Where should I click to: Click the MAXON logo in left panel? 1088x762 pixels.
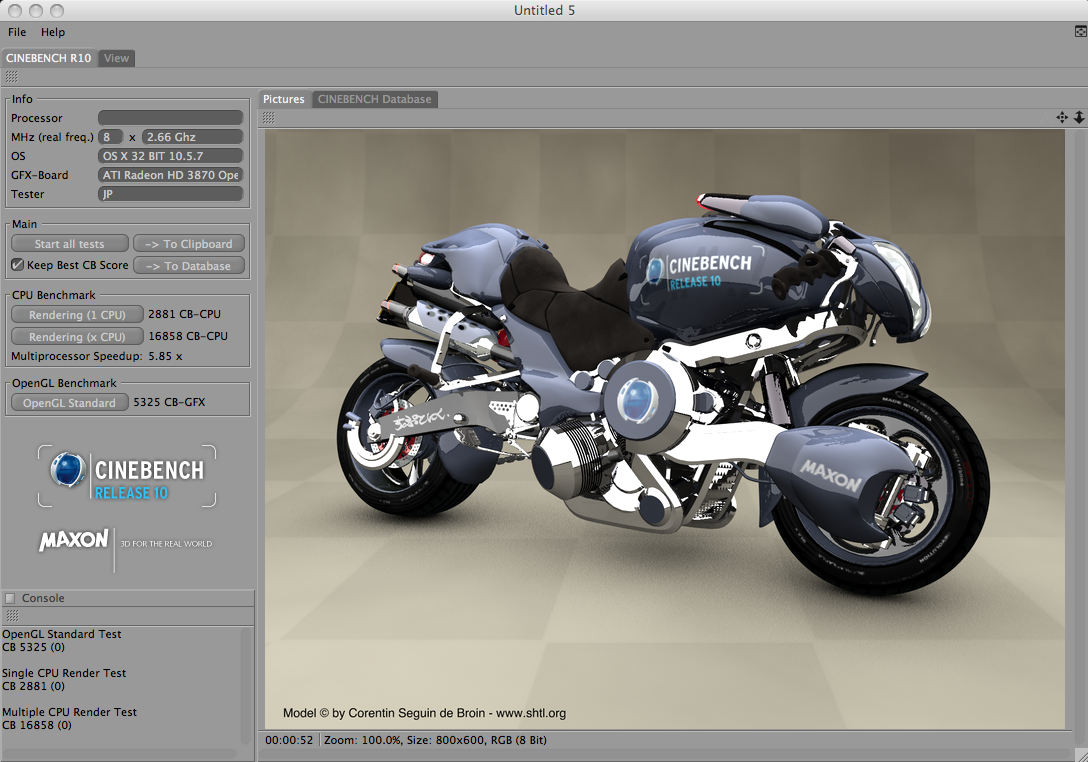[x=74, y=540]
